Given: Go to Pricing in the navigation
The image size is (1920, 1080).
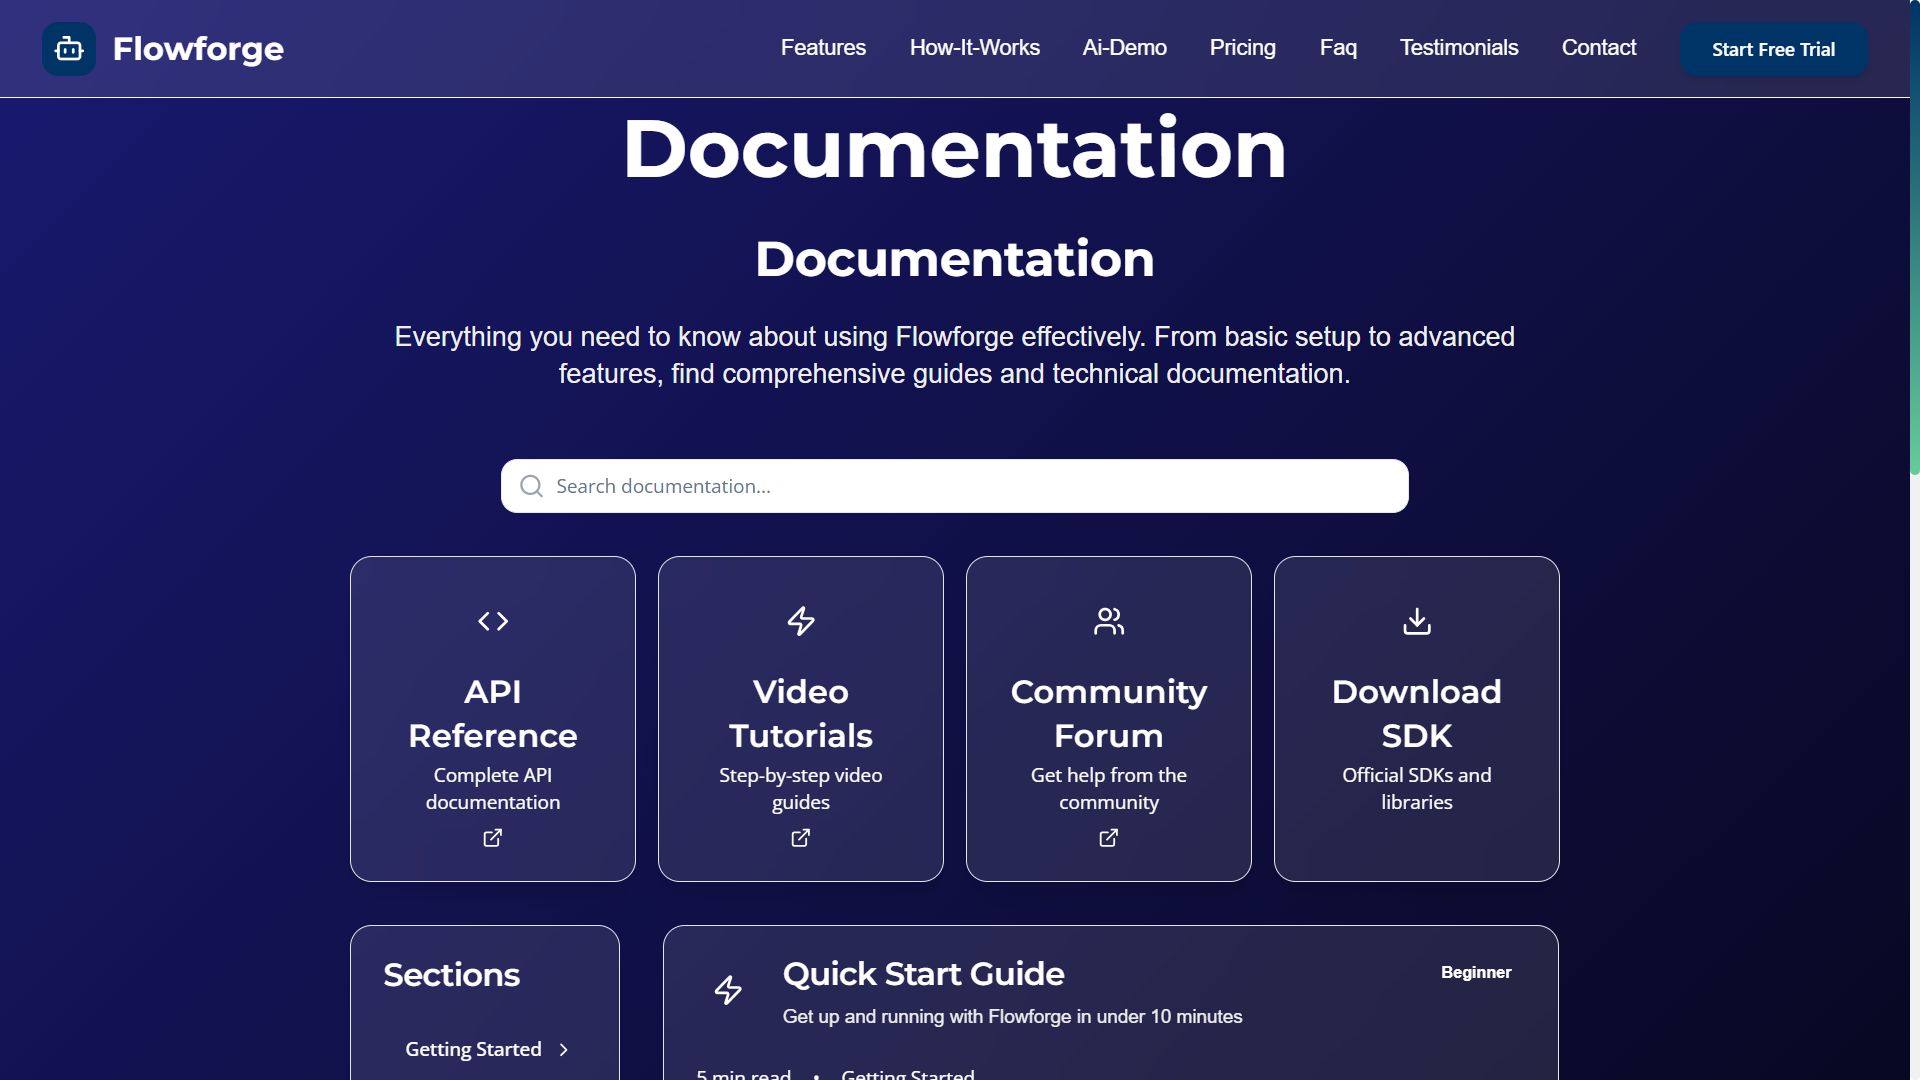Looking at the screenshot, I should (x=1242, y=48).
